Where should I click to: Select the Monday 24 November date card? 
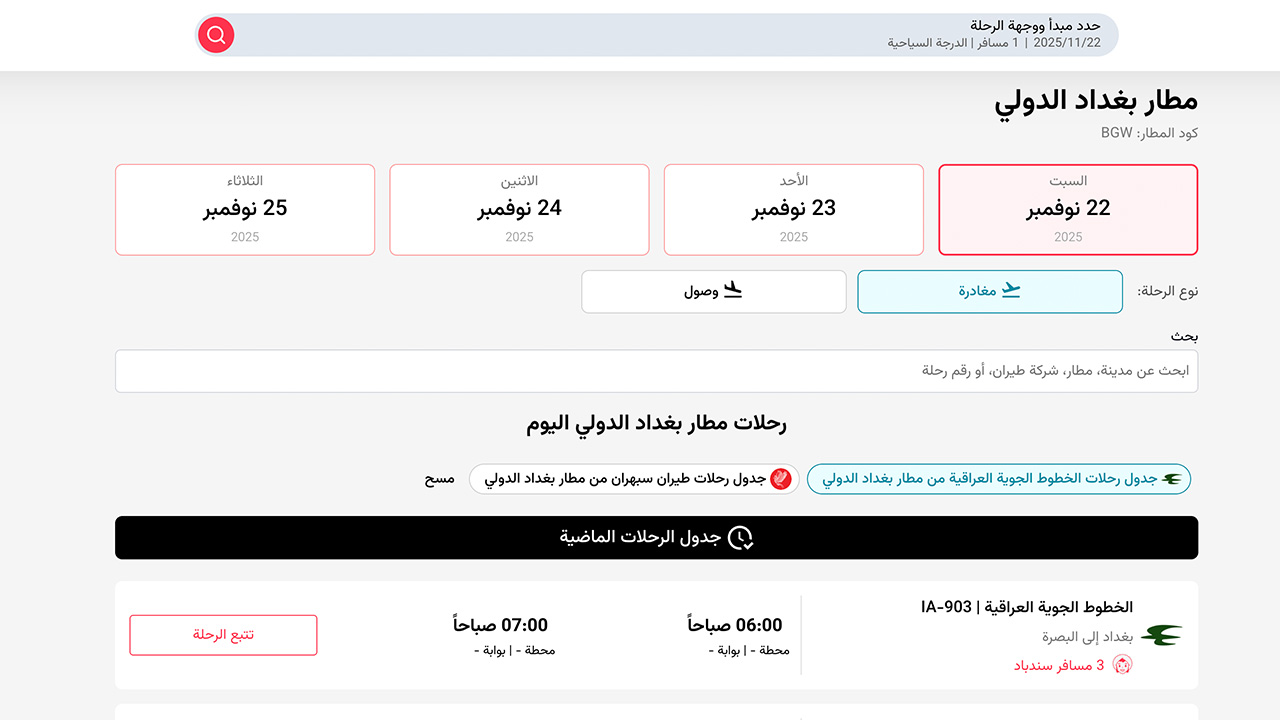tap(519, 210)
